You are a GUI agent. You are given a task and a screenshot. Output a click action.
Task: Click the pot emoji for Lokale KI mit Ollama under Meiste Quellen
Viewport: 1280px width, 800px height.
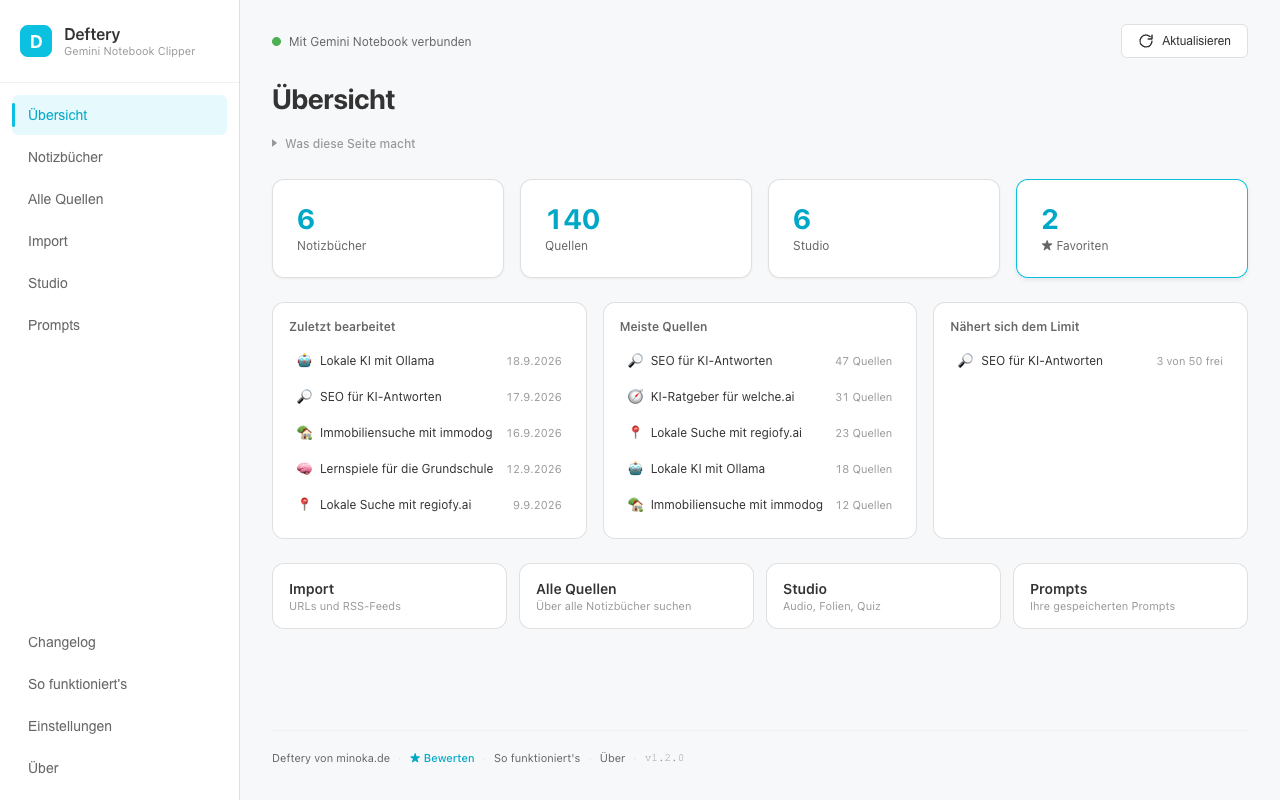click(x=635, y=469)
